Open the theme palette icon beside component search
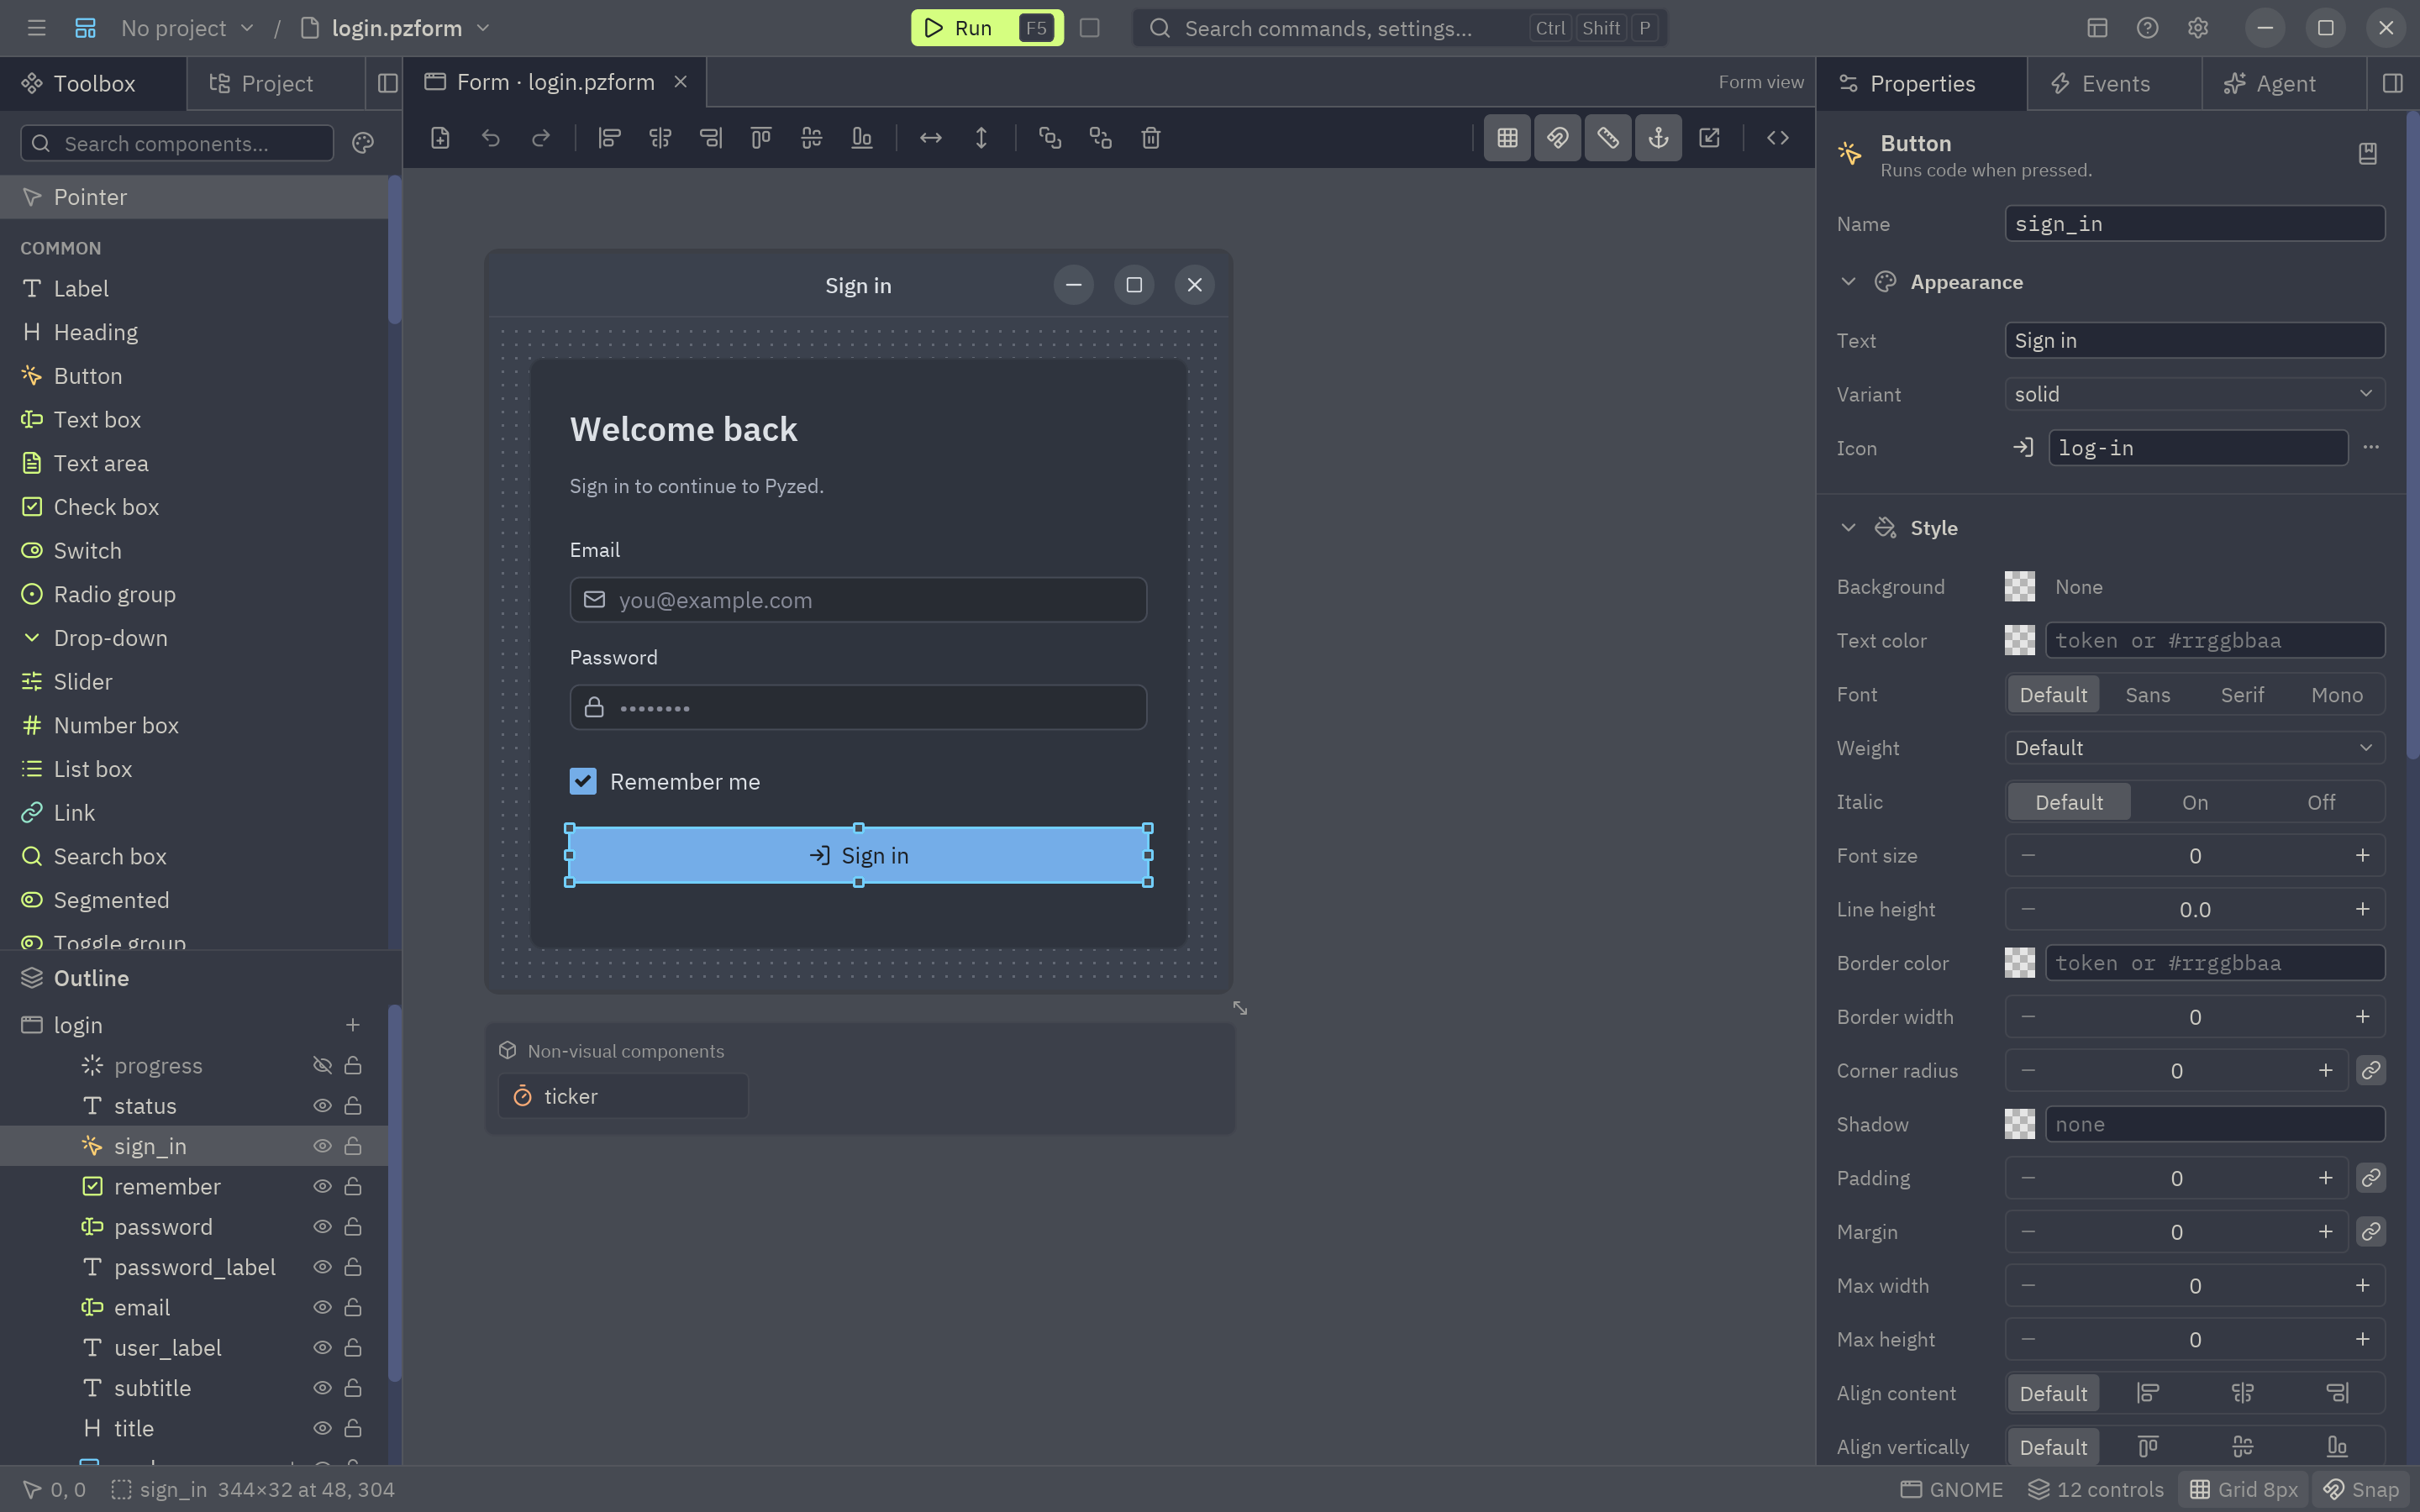This screenshot has height=1512, width=2420. click(363, 143)
